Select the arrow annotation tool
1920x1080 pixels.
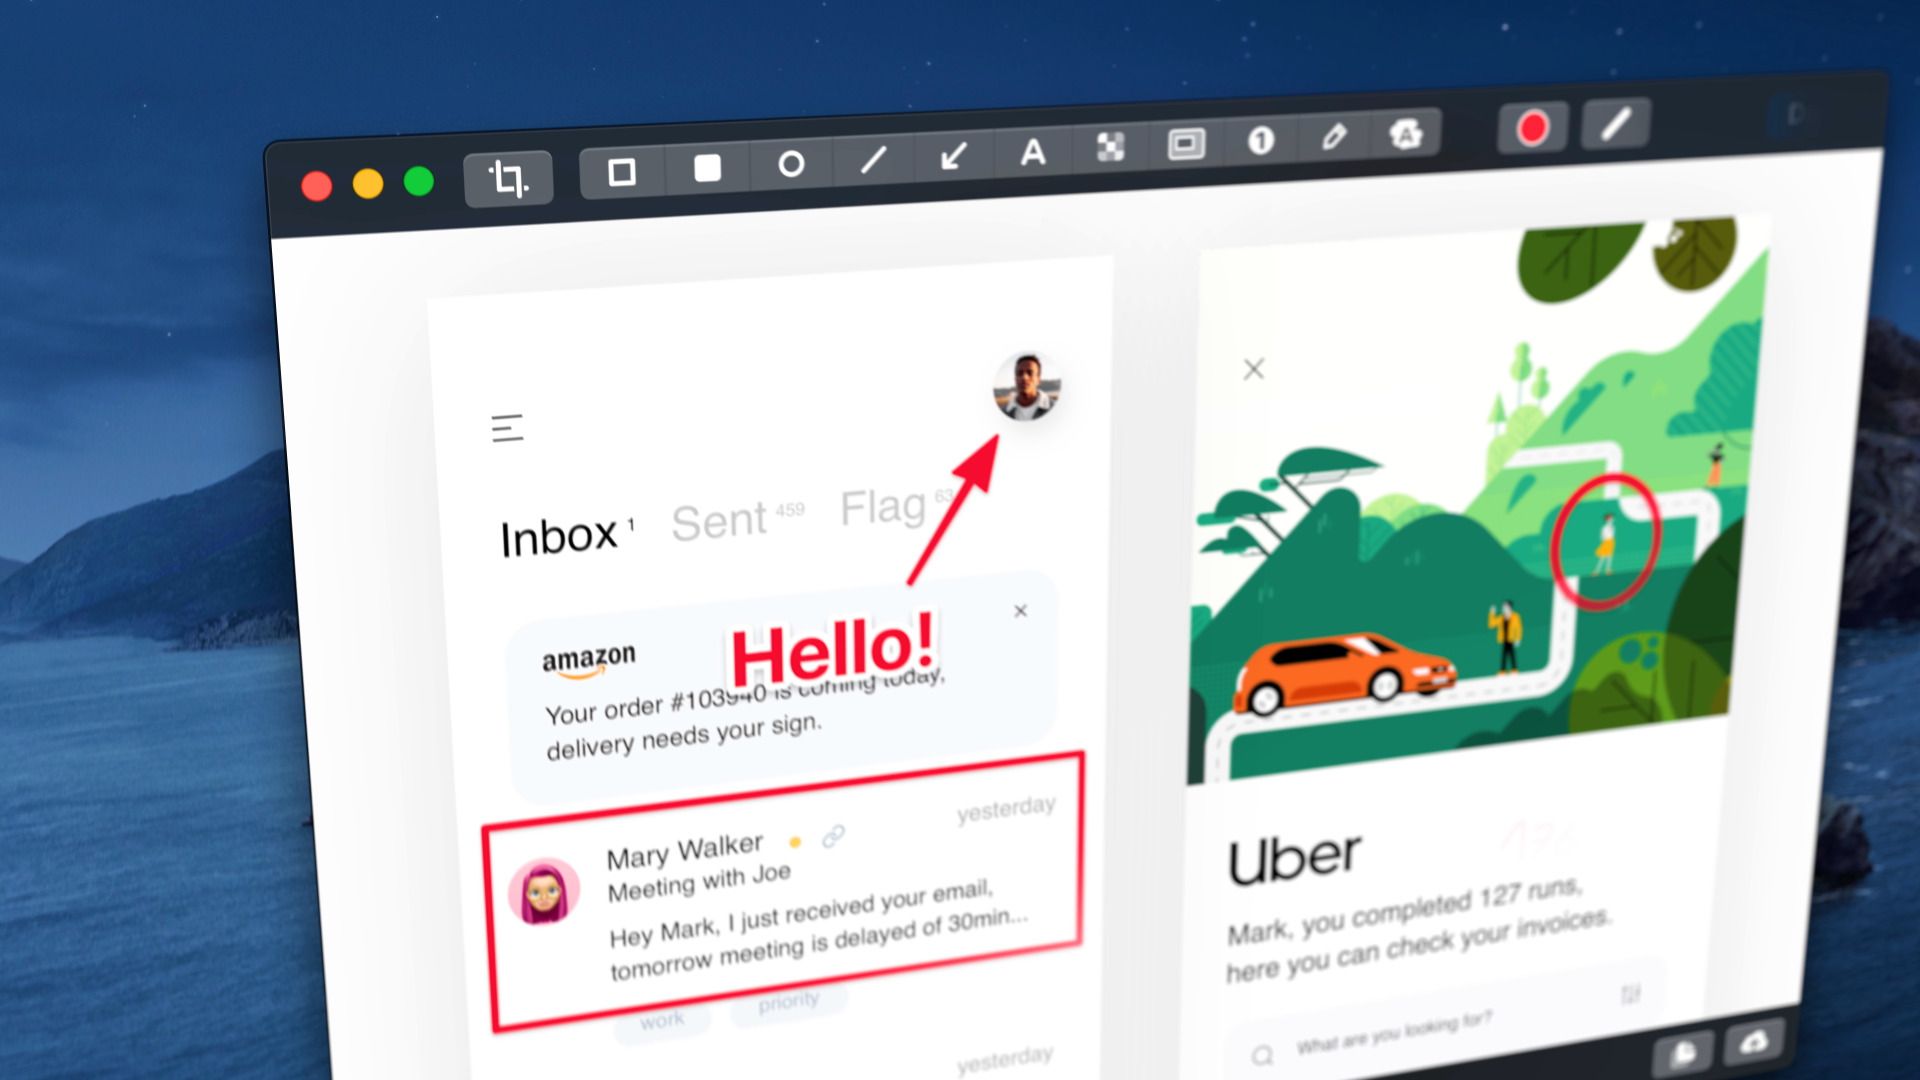pyautogui.click(x=954, y=156)
